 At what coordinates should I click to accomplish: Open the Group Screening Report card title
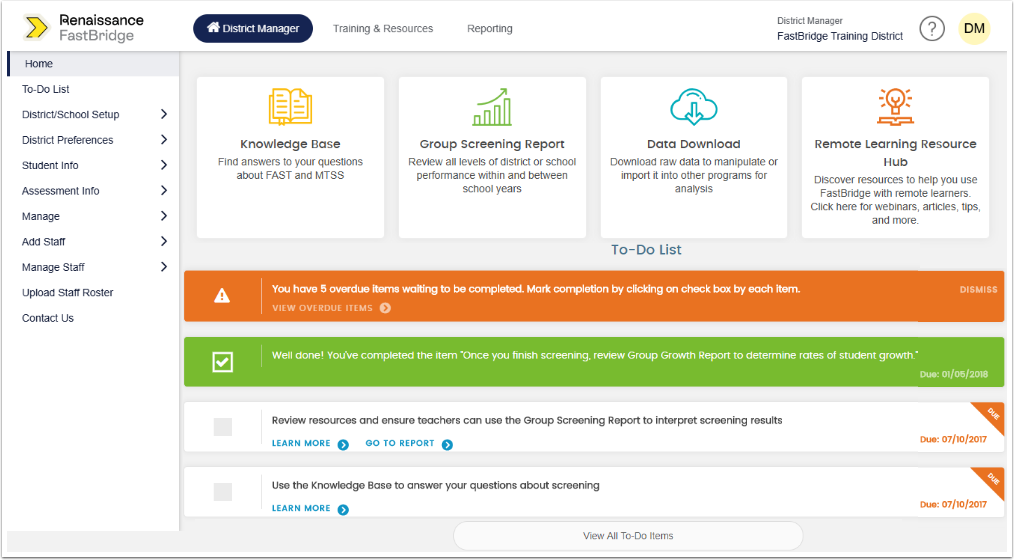click(492, 144)
